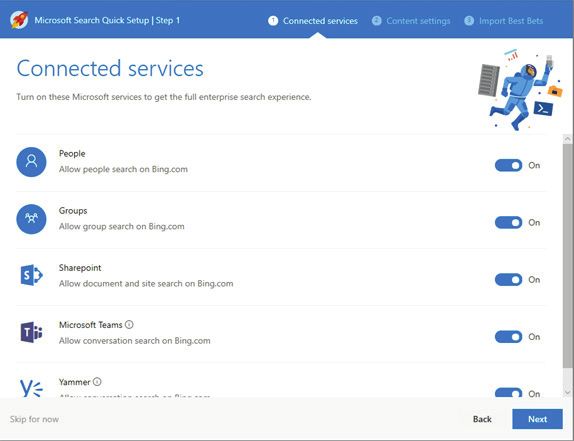
Task: Click the Yammer logo icon
Action: (x=31, y=388)
